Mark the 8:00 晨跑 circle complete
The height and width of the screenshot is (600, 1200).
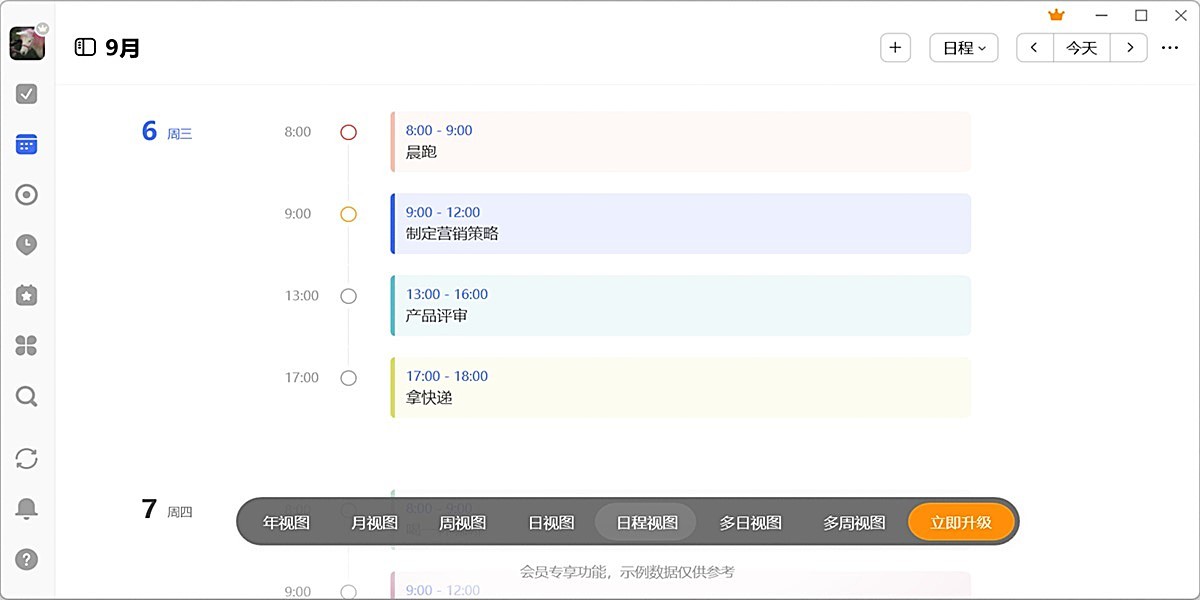point(348,132)
